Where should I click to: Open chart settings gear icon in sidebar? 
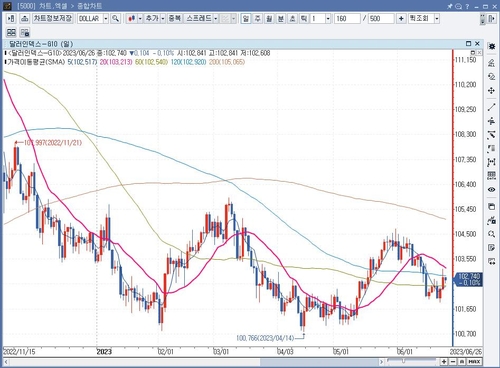[x=491, y=46]
